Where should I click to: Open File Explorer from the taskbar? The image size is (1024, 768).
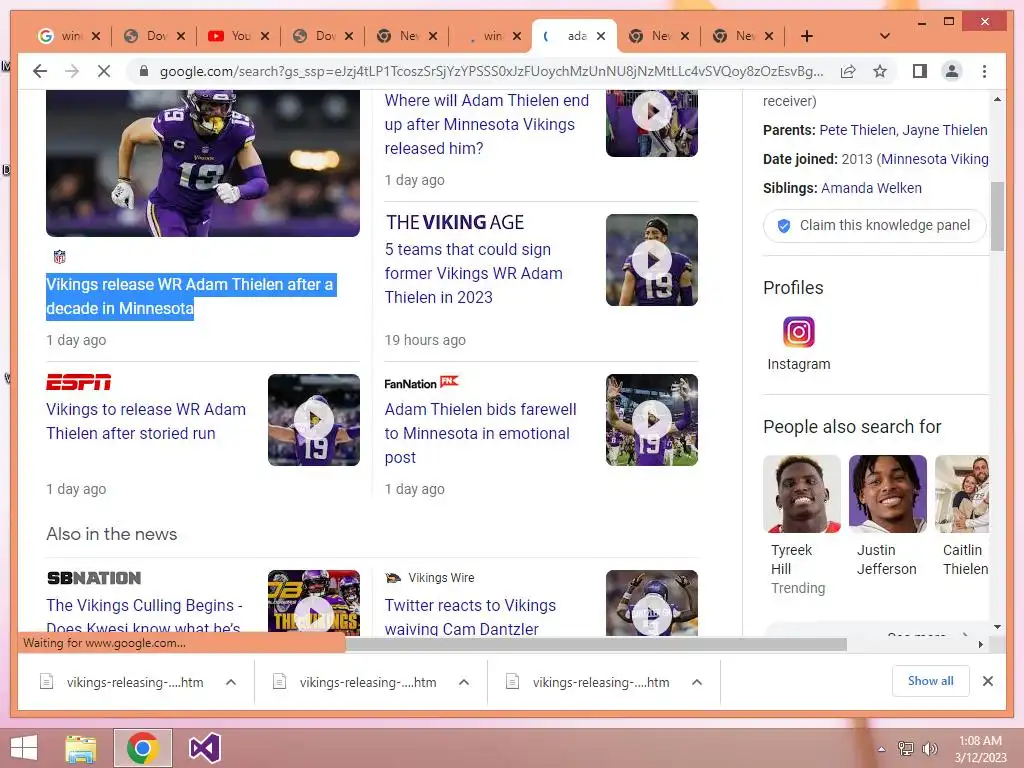click(x=80, y=748)
